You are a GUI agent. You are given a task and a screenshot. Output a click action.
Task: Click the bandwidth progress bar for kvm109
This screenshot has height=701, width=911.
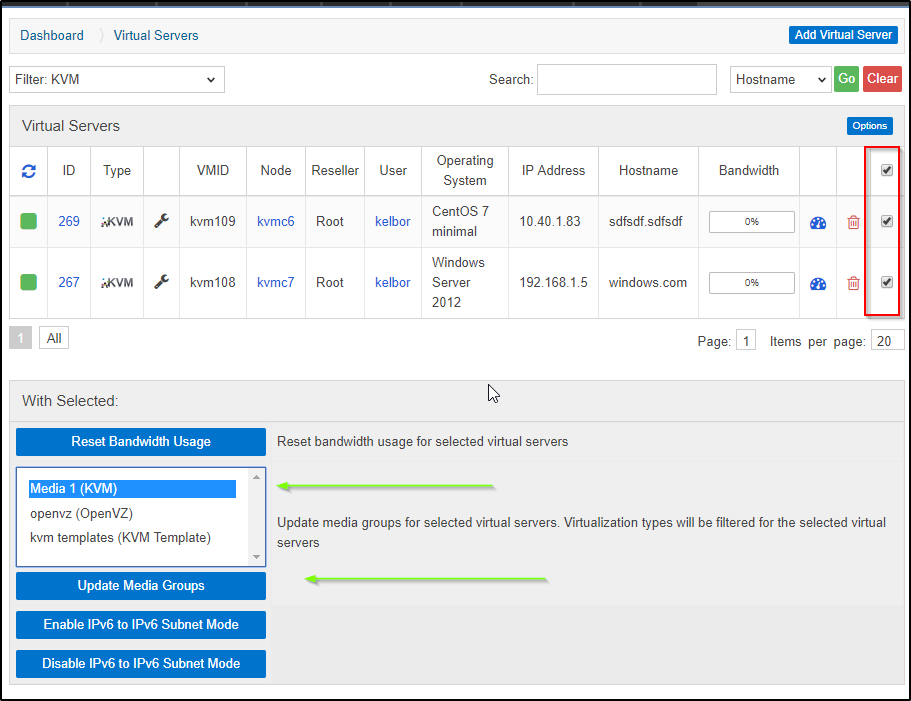click(x=751, y=222)
